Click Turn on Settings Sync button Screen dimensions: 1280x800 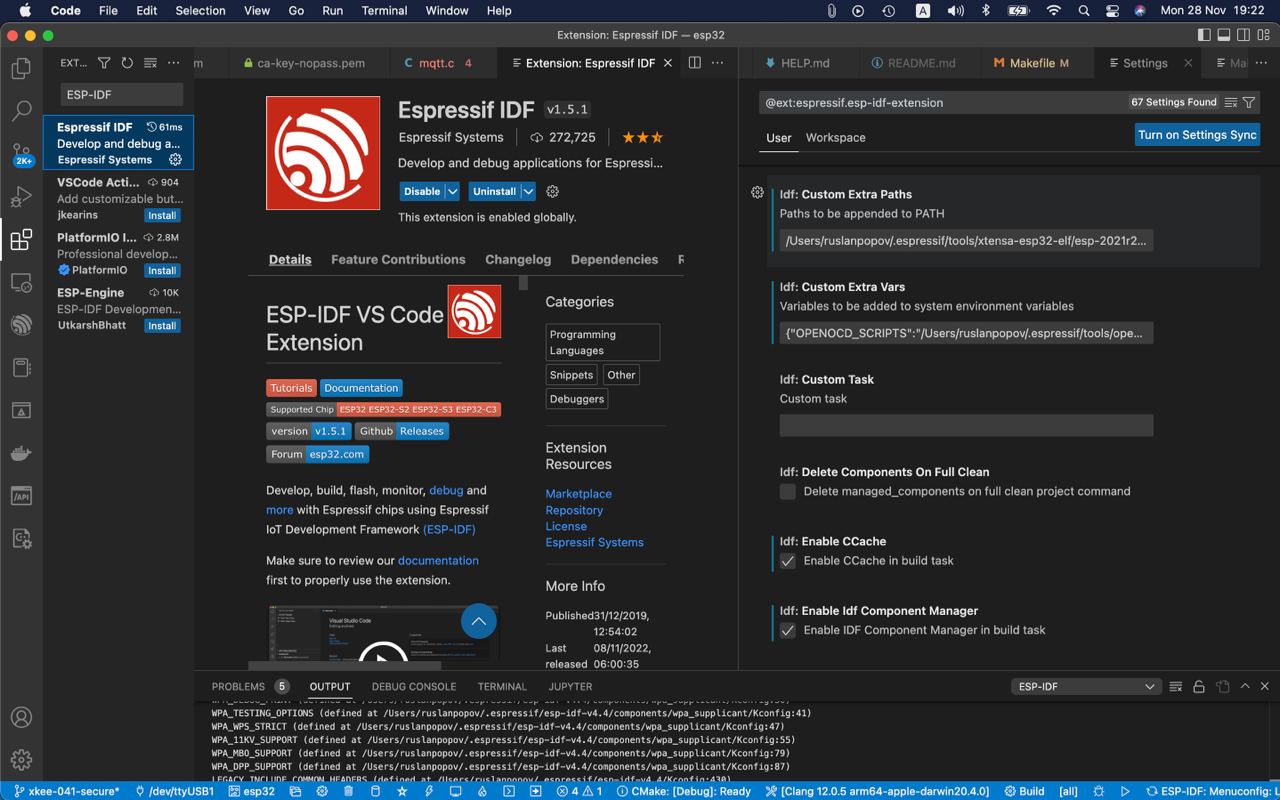pyautogui.click(x=1197, y=135)
